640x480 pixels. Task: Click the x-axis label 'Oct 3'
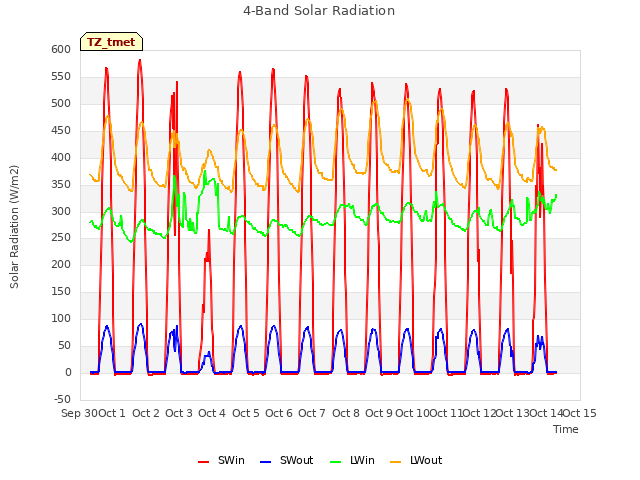click(x=179, y=413)
